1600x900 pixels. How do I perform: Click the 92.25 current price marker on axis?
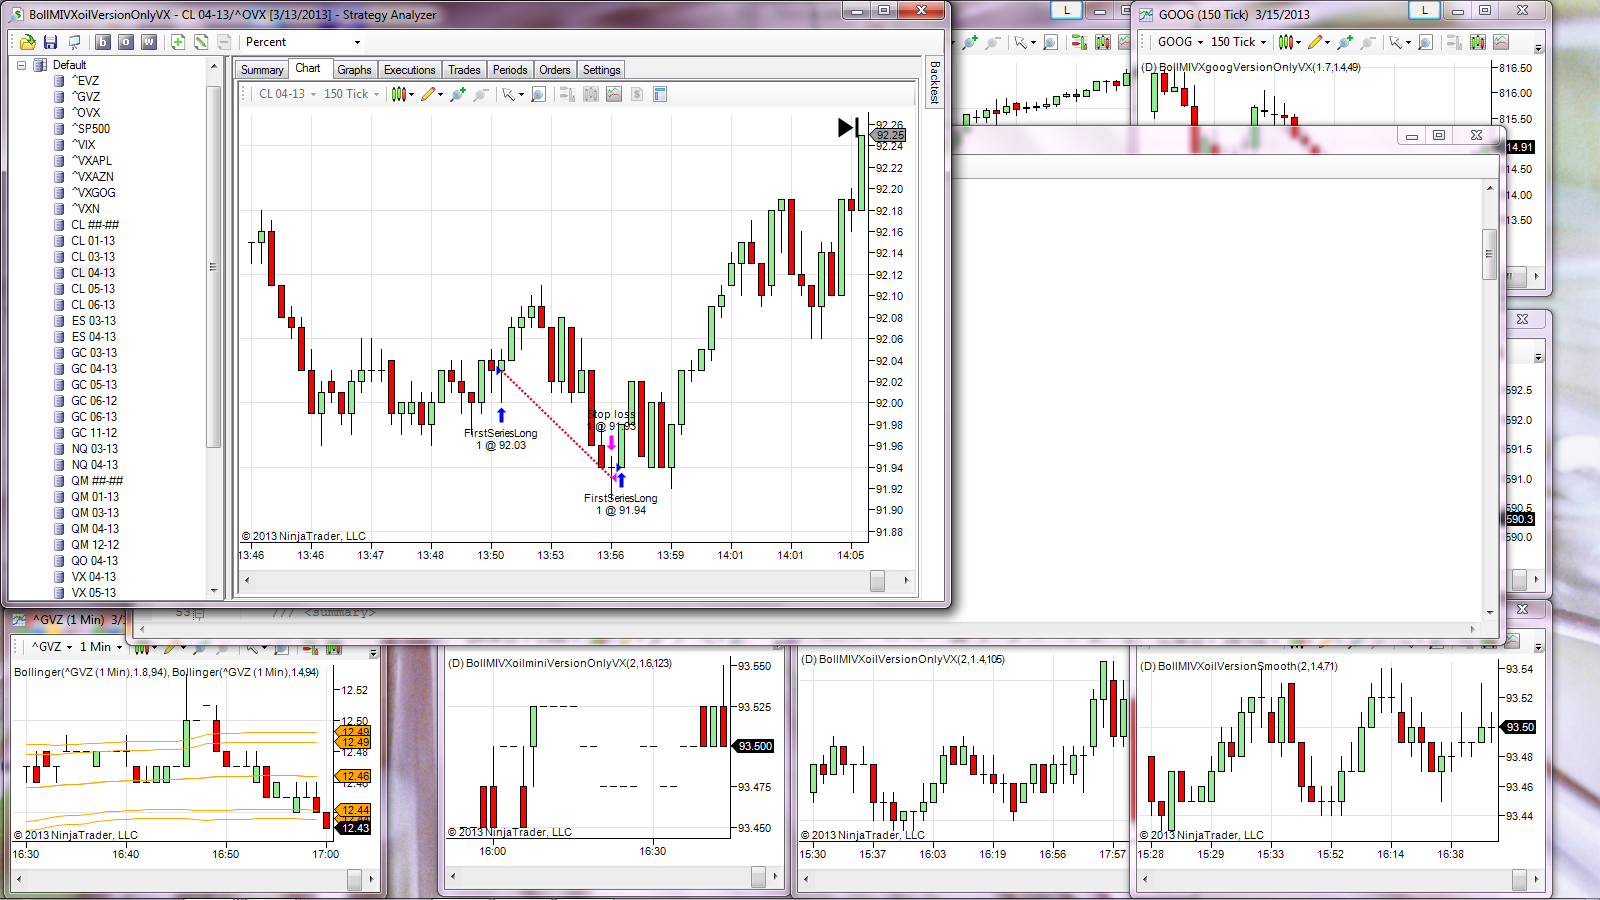[x=888, y=135]
